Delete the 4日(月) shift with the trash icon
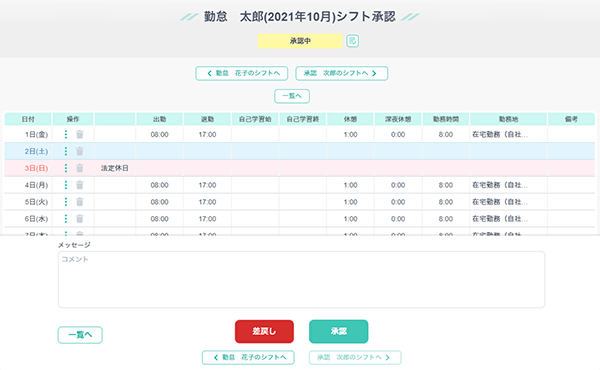The image size is (600, 370). (x=80, y=185)
